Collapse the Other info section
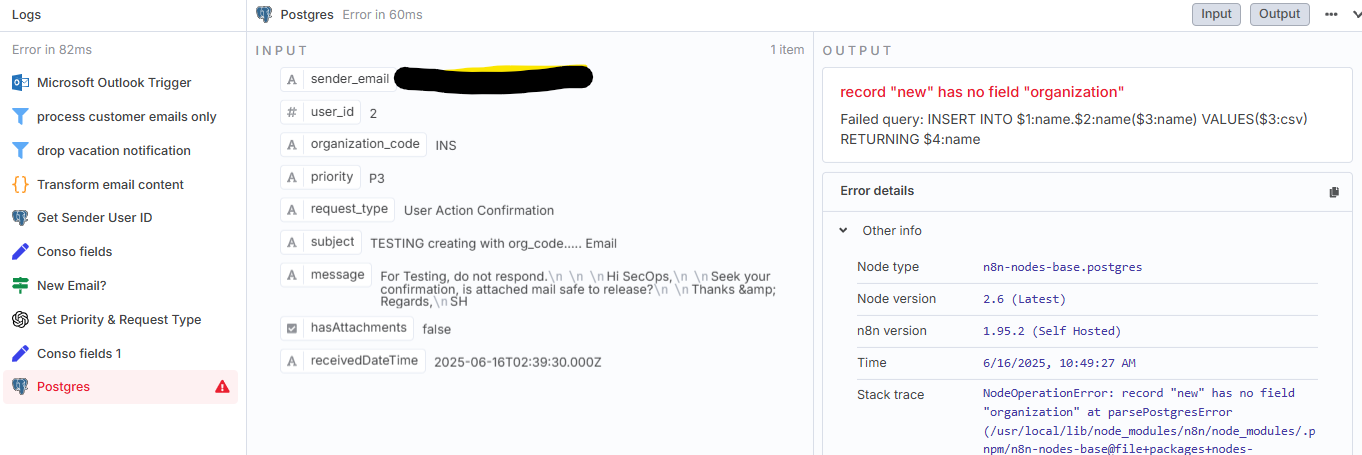This screenshot has width=1362, height=455. [x=844, y=231]
